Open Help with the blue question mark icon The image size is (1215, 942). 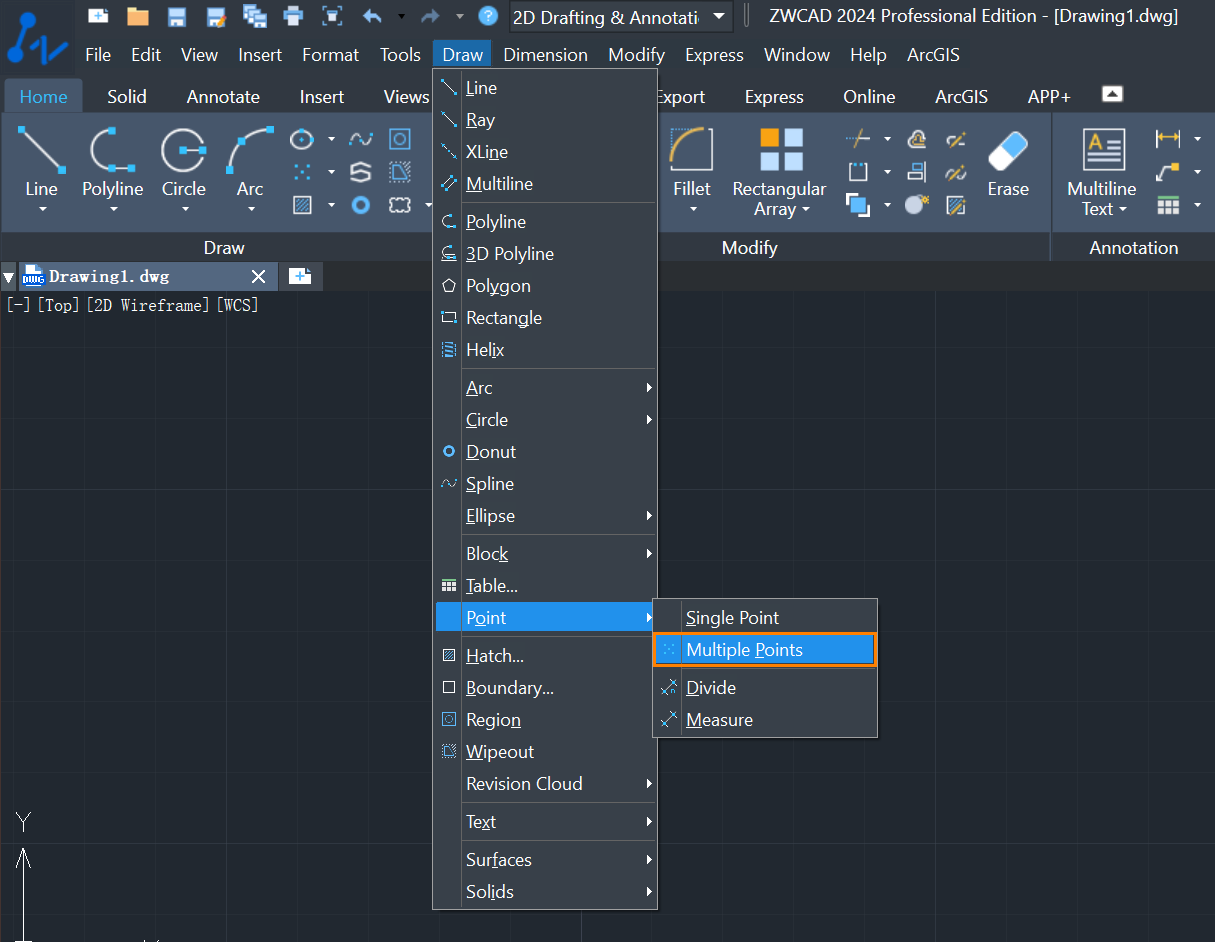(x=488, y=16)
